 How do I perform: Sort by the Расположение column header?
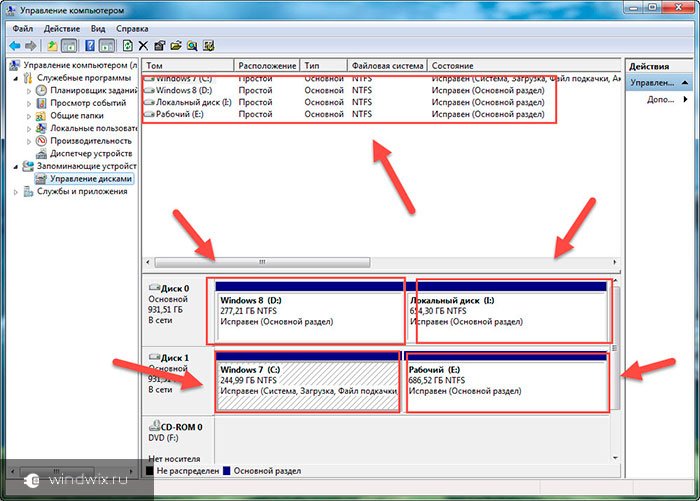267,66
